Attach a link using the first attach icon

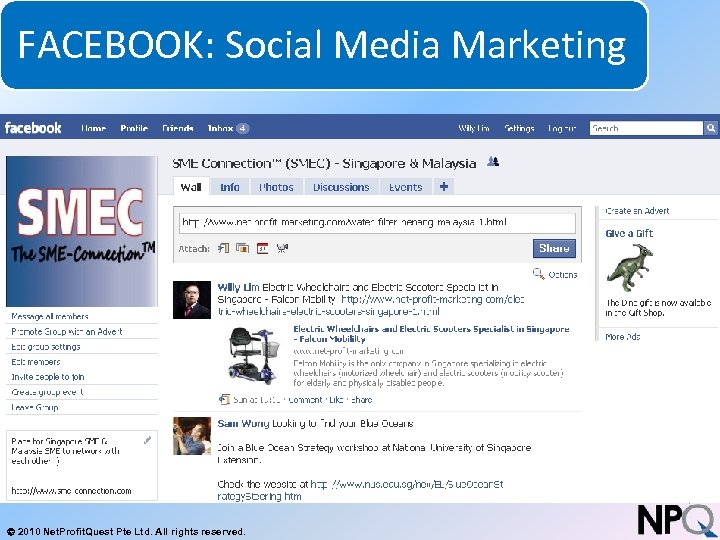pos(224,248)
